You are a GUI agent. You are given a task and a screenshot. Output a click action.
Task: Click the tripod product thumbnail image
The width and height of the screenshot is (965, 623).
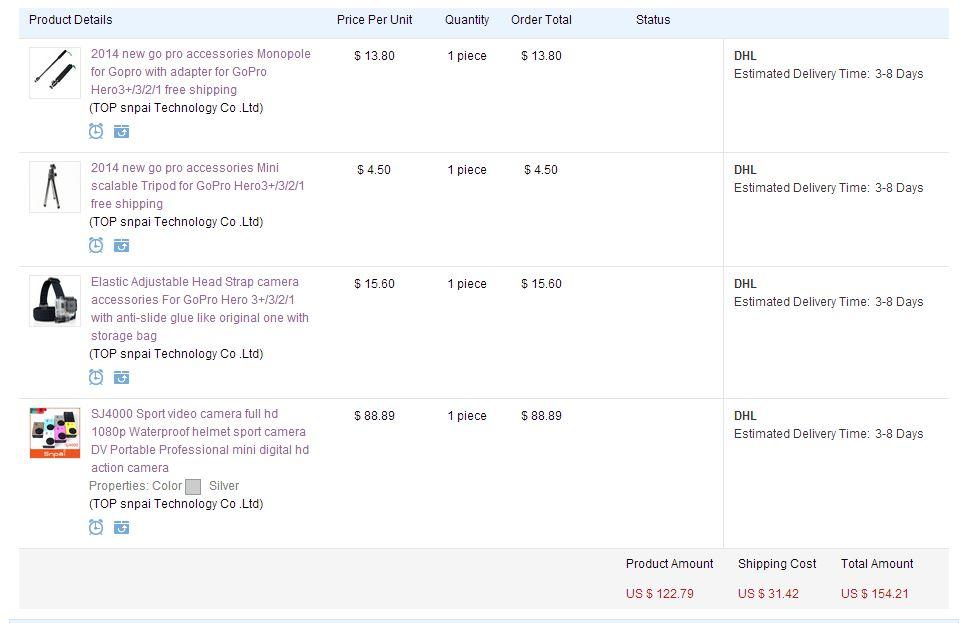(55, 187)
